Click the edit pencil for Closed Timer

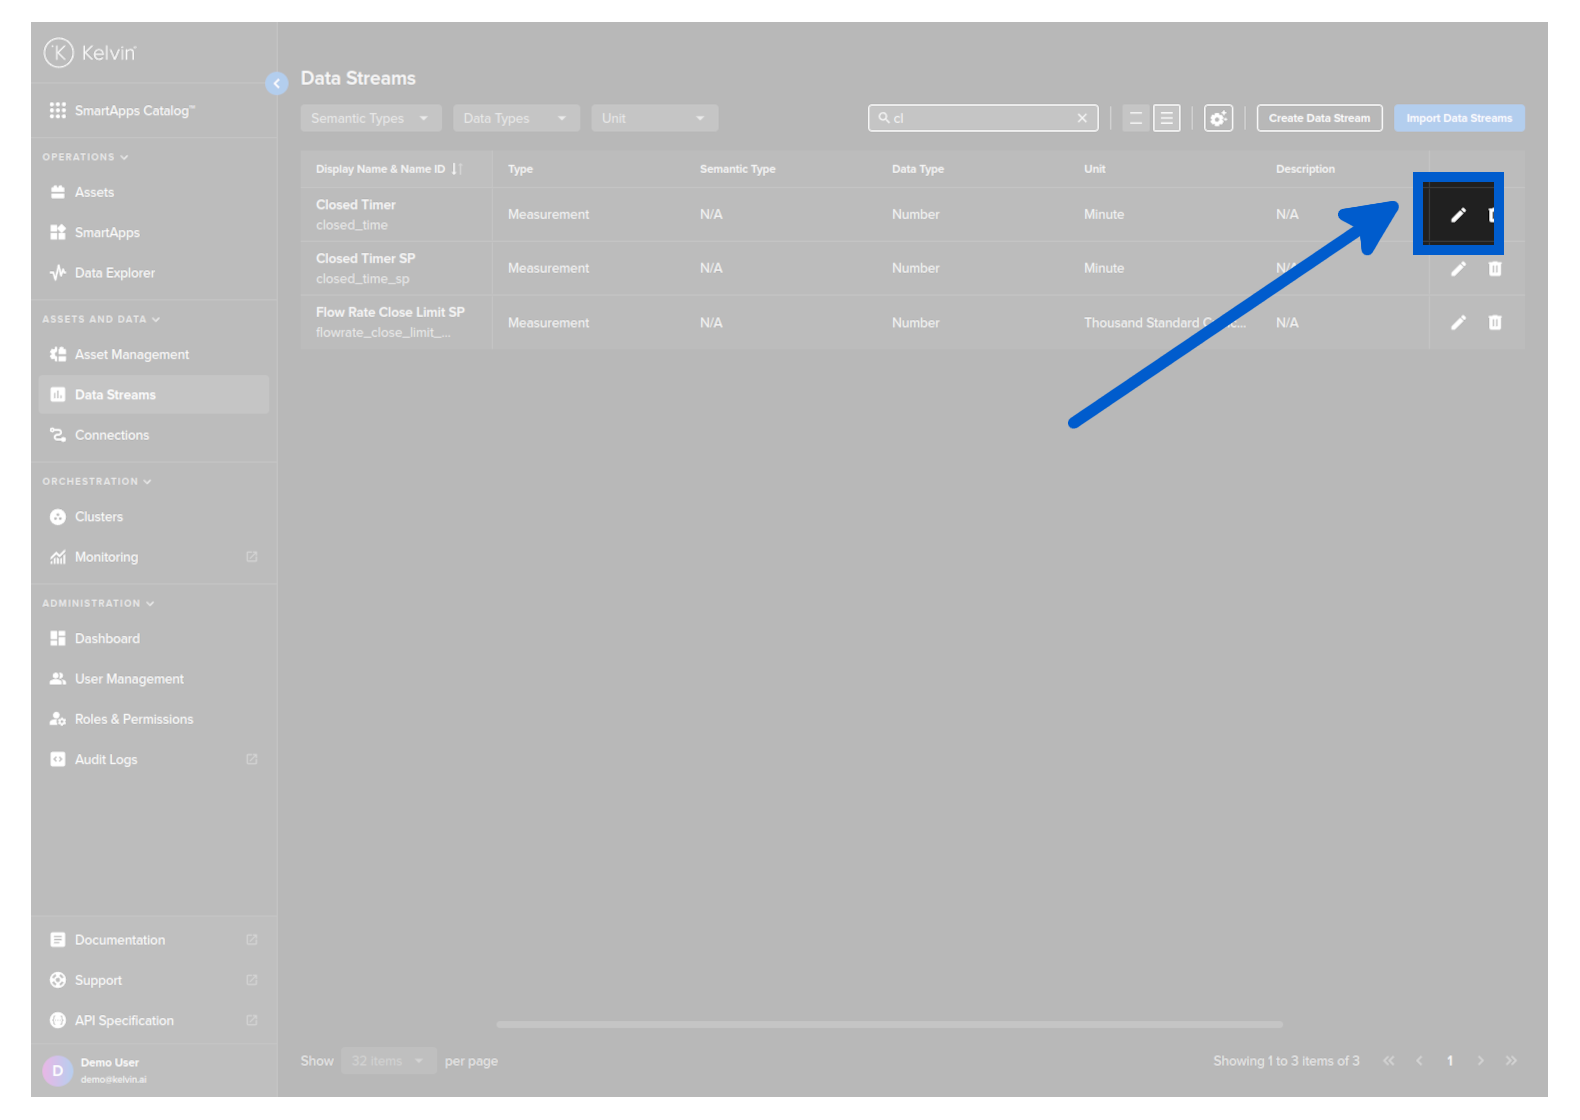coord(1458,215)
